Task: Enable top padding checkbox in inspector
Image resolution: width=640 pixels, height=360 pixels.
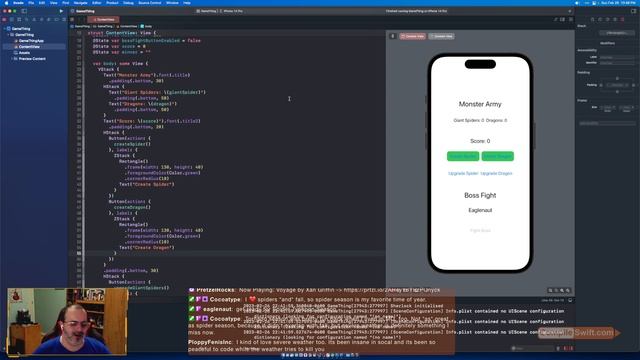Action: (617, 78)
